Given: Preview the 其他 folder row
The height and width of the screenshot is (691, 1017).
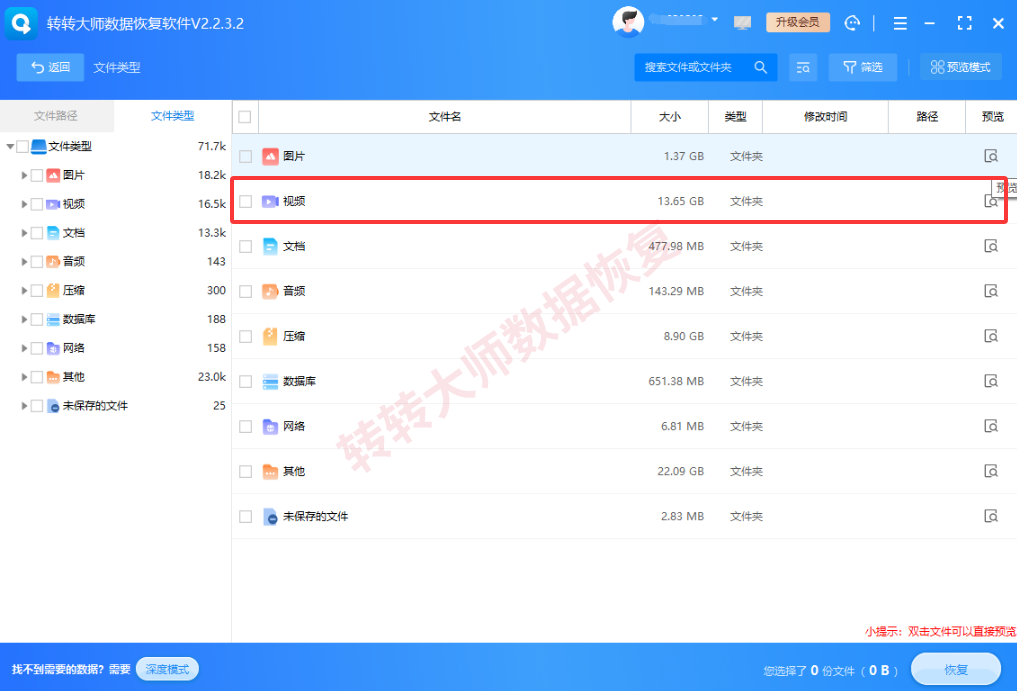Looking at the screenshot, I should pyautogui.click(x=991, y=471).
